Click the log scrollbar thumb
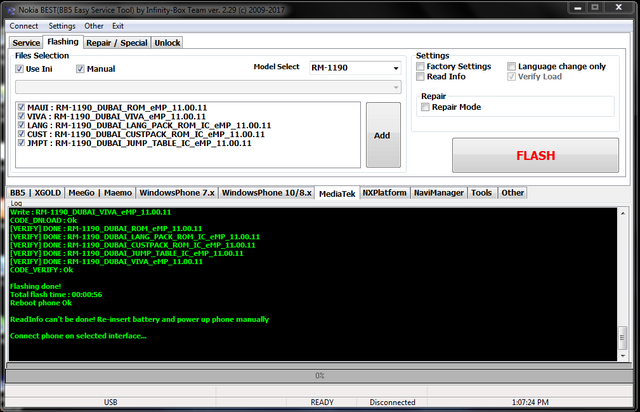 point(622,337)
